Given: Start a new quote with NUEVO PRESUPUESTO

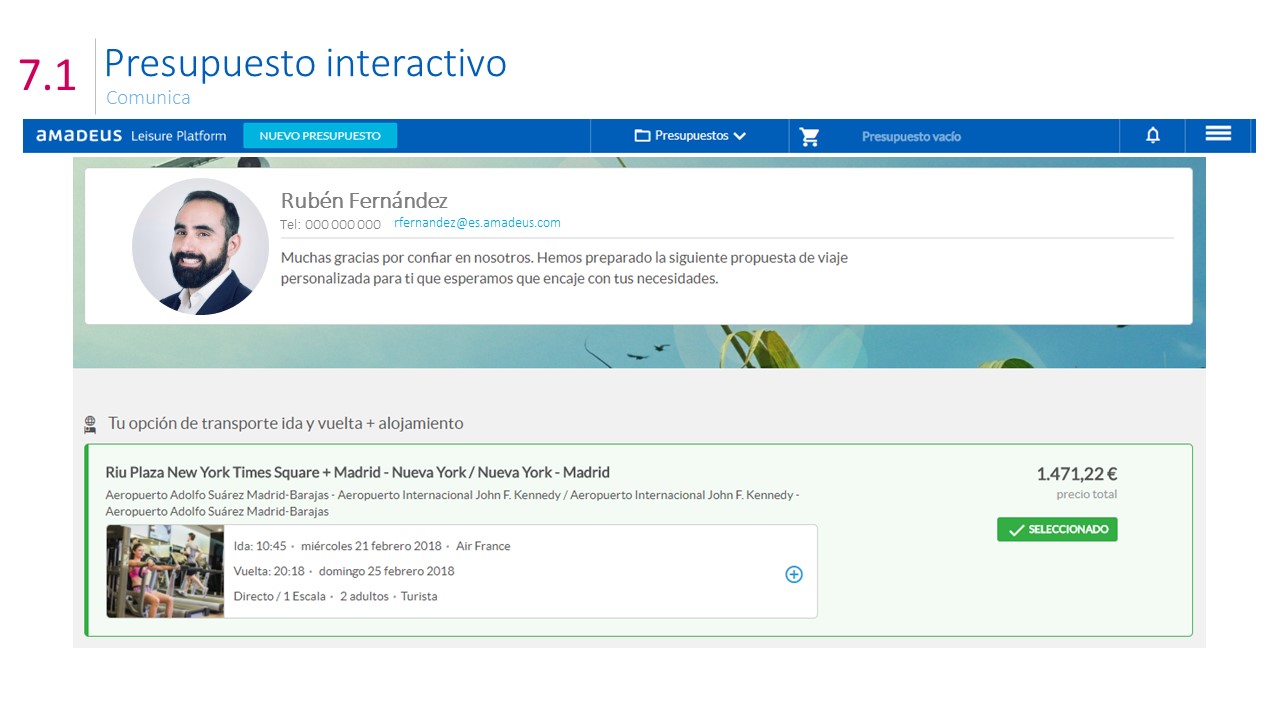Looking at the screenshot, I should (x=320, y=136).
